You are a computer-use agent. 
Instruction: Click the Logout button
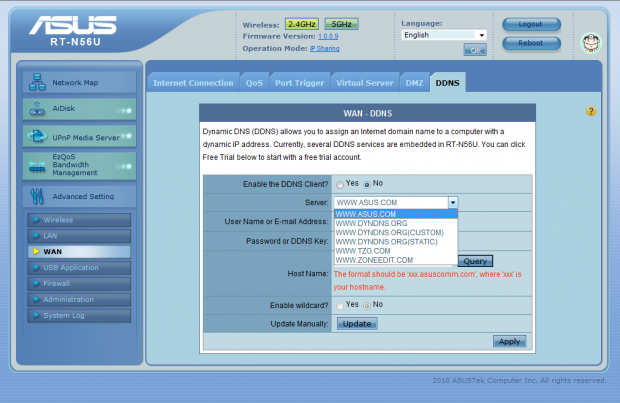click(x=531, y=24)
